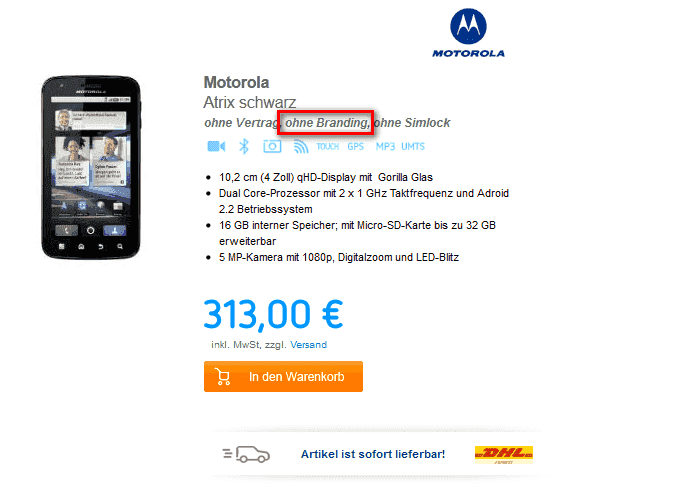The width and height of the screenshot is (674, 498).
Task: Click the Atrix schwarz subtitle
Action: (250, 102)
